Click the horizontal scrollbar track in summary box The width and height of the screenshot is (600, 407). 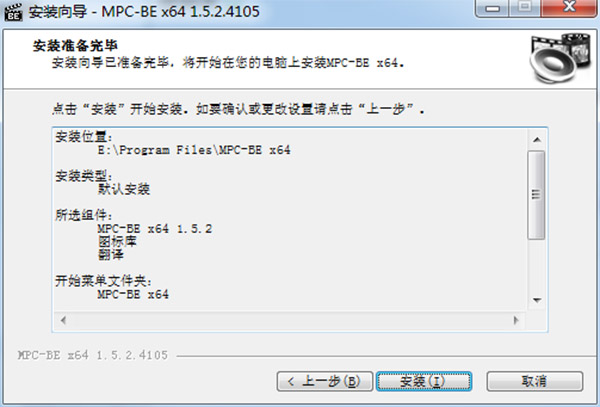pyautogui.click(x=290, y=320)
